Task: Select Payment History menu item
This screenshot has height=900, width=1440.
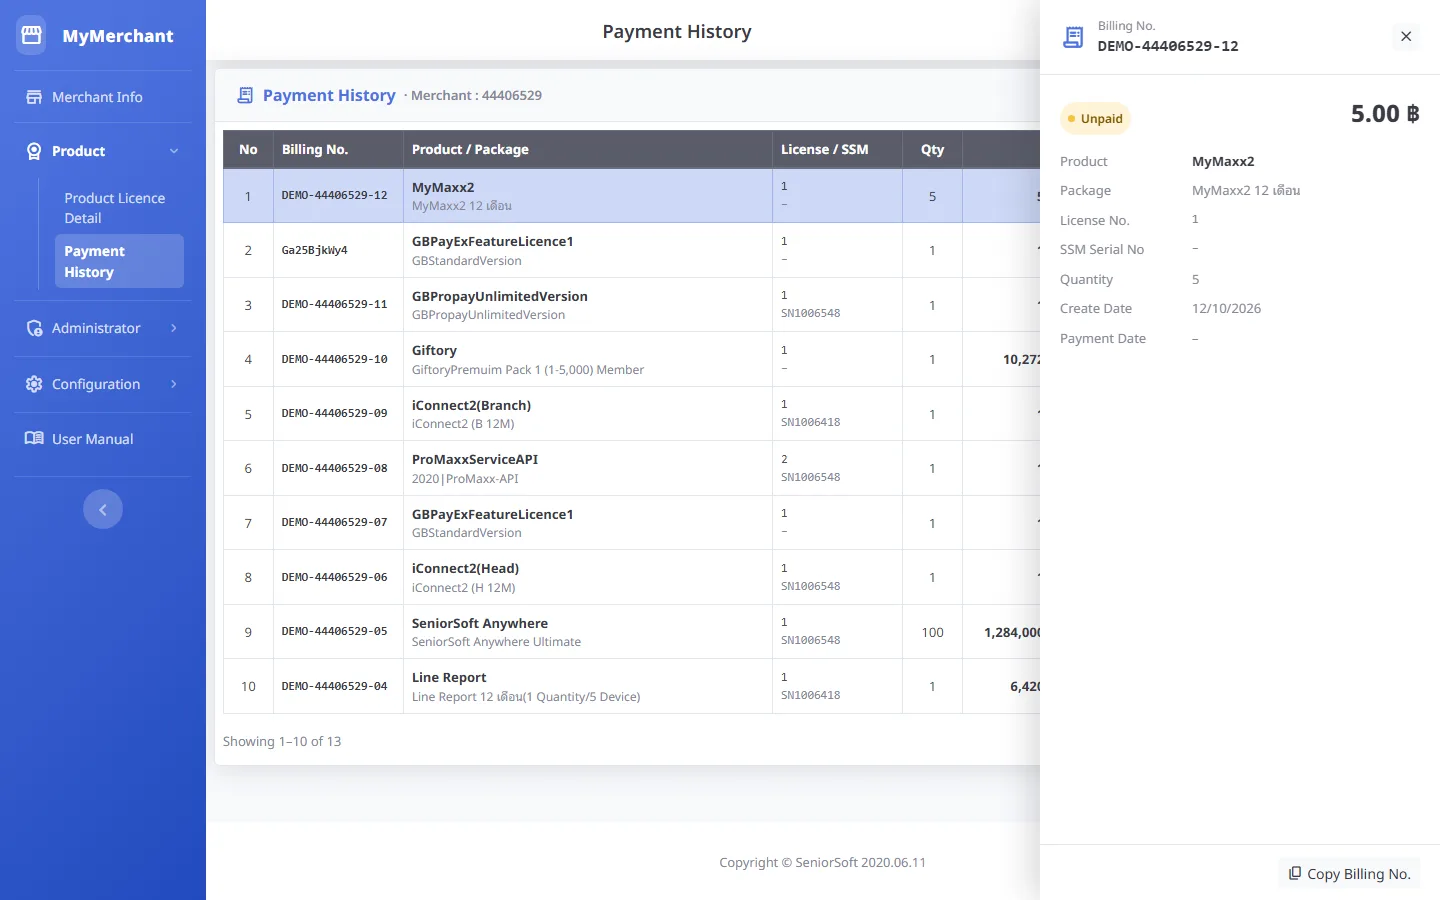Action: pyautogui.click(x=120, y=261)
